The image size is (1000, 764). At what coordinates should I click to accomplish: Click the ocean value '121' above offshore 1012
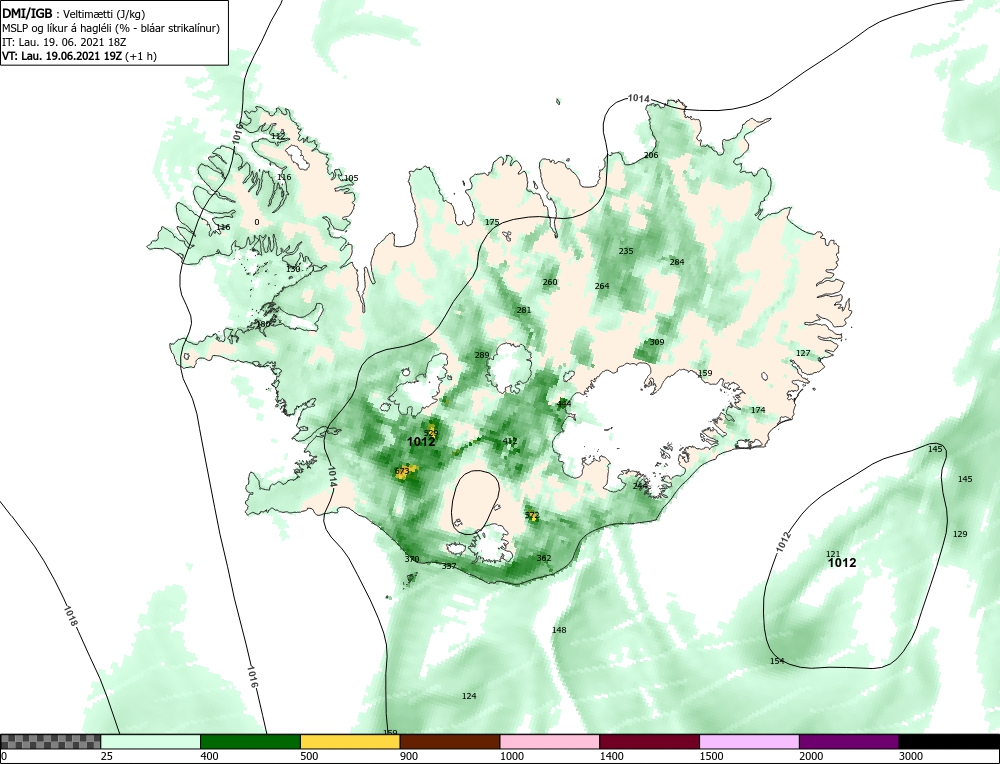[x=834, y=554]
